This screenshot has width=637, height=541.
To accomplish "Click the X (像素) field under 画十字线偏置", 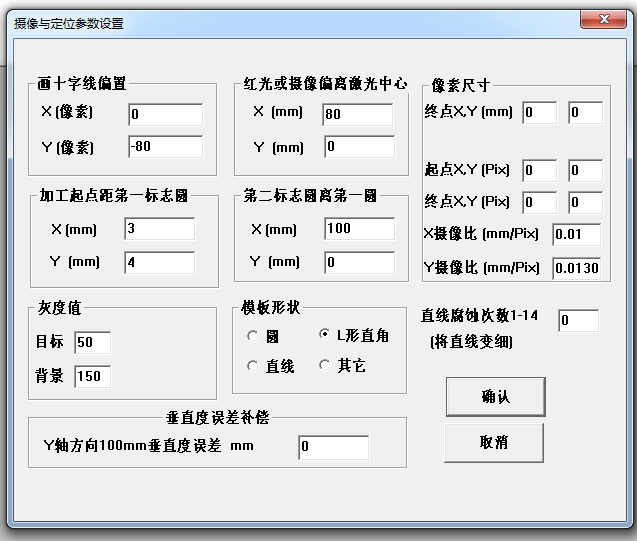I will pos(165,114).
